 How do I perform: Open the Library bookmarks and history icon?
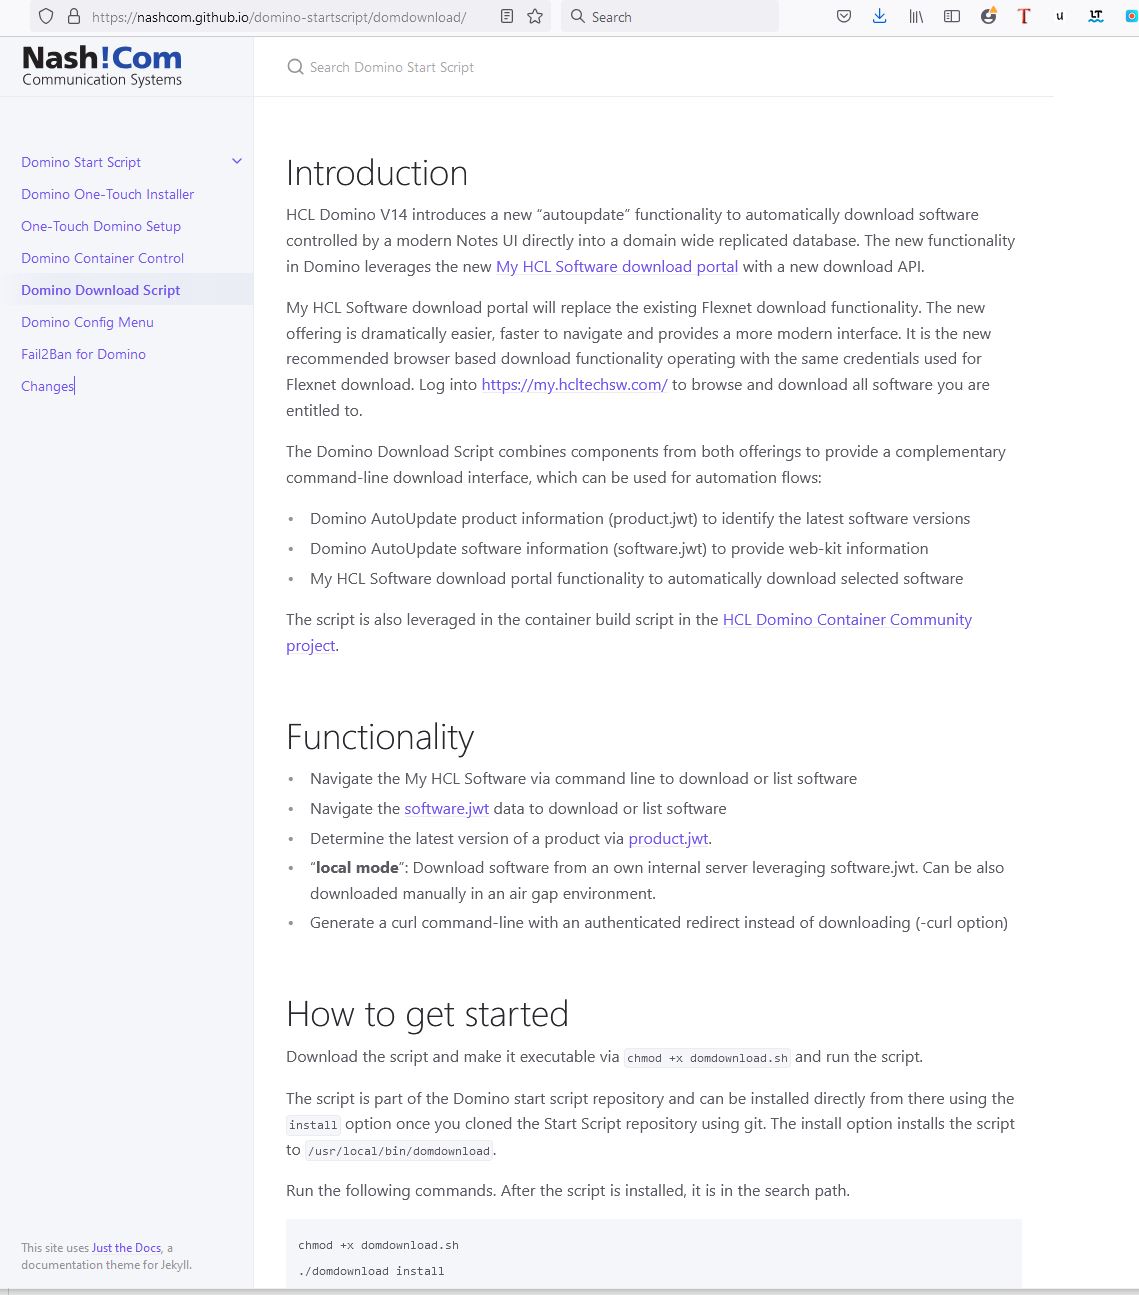[916, 17]
